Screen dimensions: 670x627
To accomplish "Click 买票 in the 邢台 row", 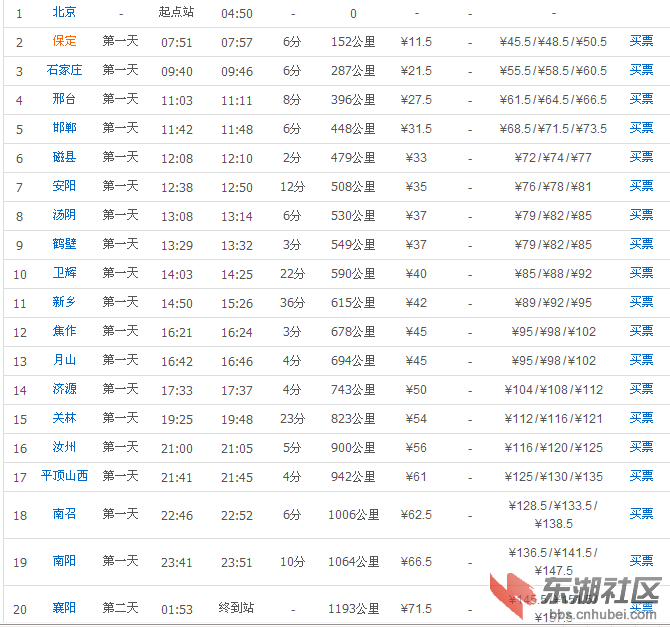I will (x=641, y=99).
